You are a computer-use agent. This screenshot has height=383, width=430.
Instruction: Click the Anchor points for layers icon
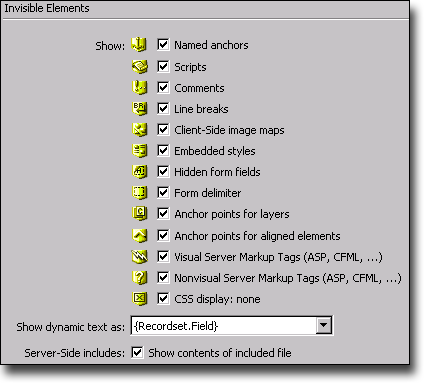click(139, 213)
